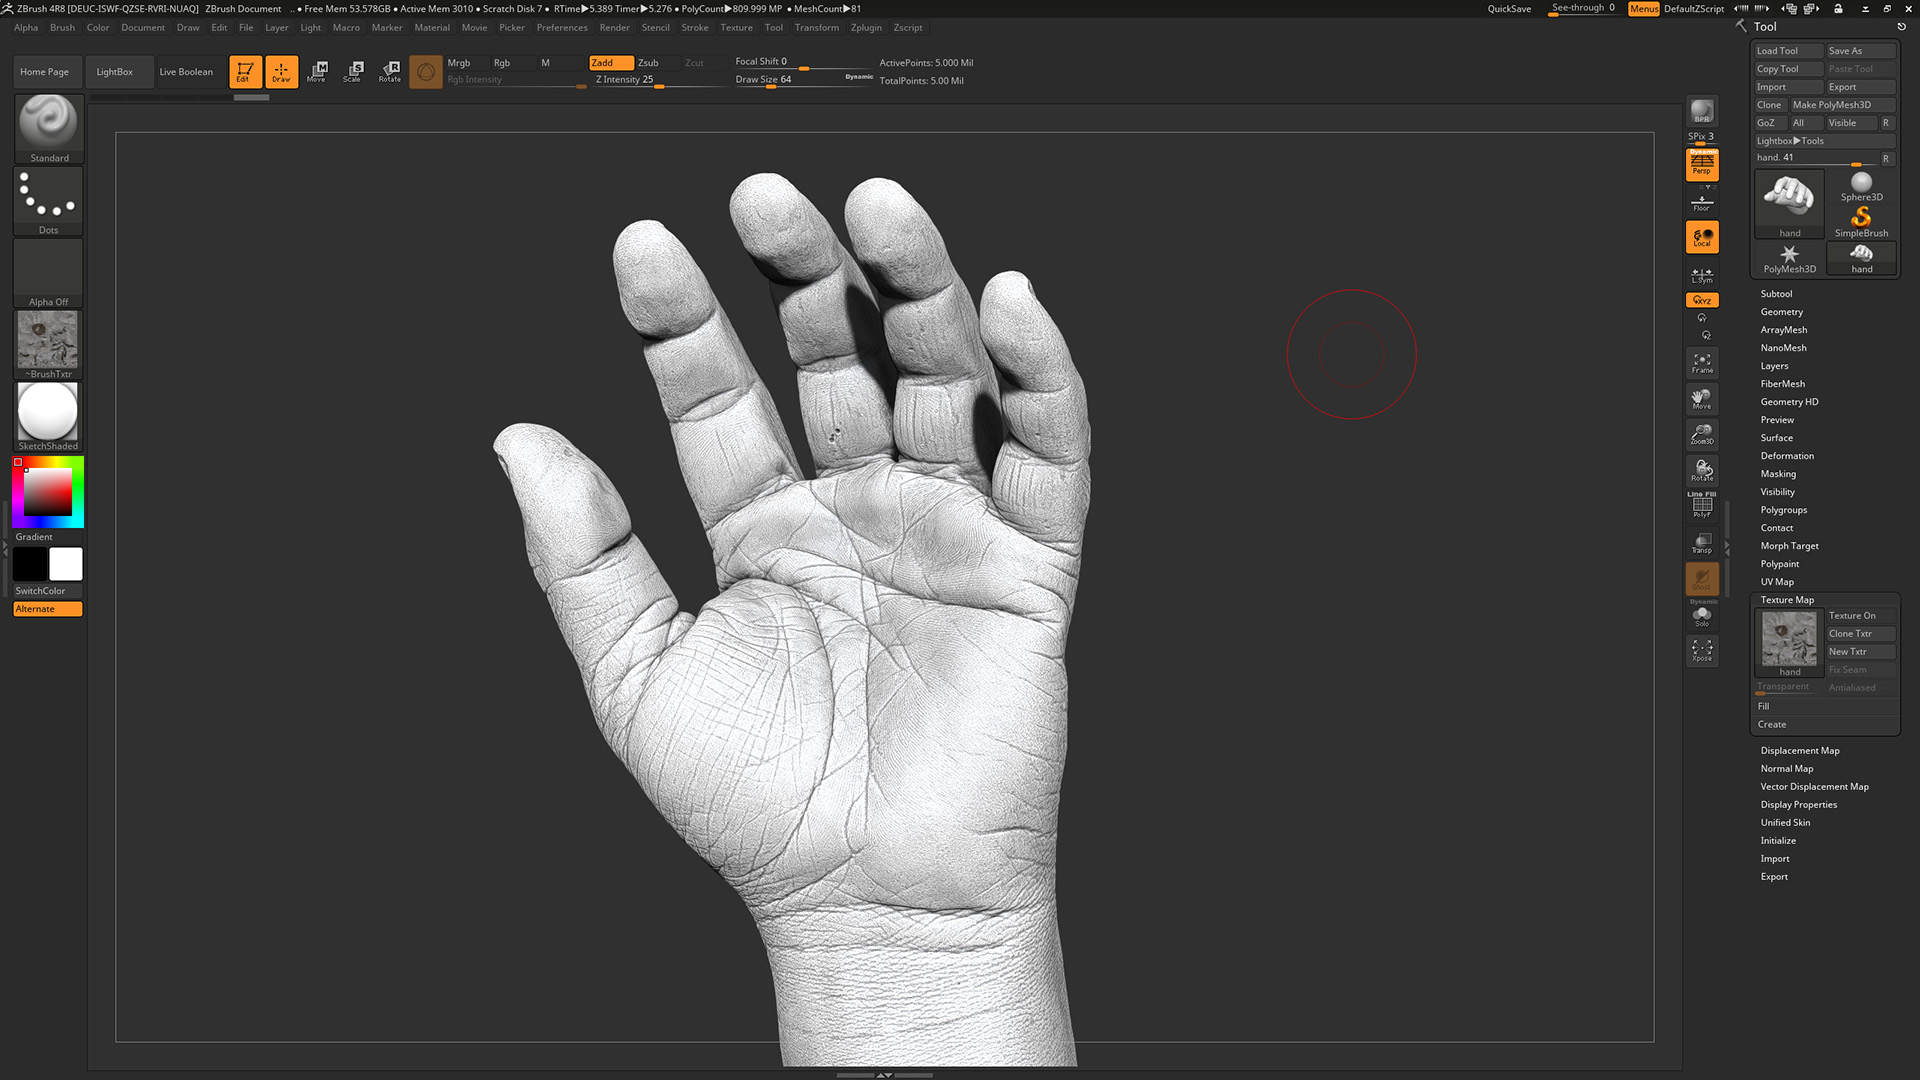1920x1080 pixels.
Task: Click the Zoom3D navigation icon
Action: [1701, 434]
